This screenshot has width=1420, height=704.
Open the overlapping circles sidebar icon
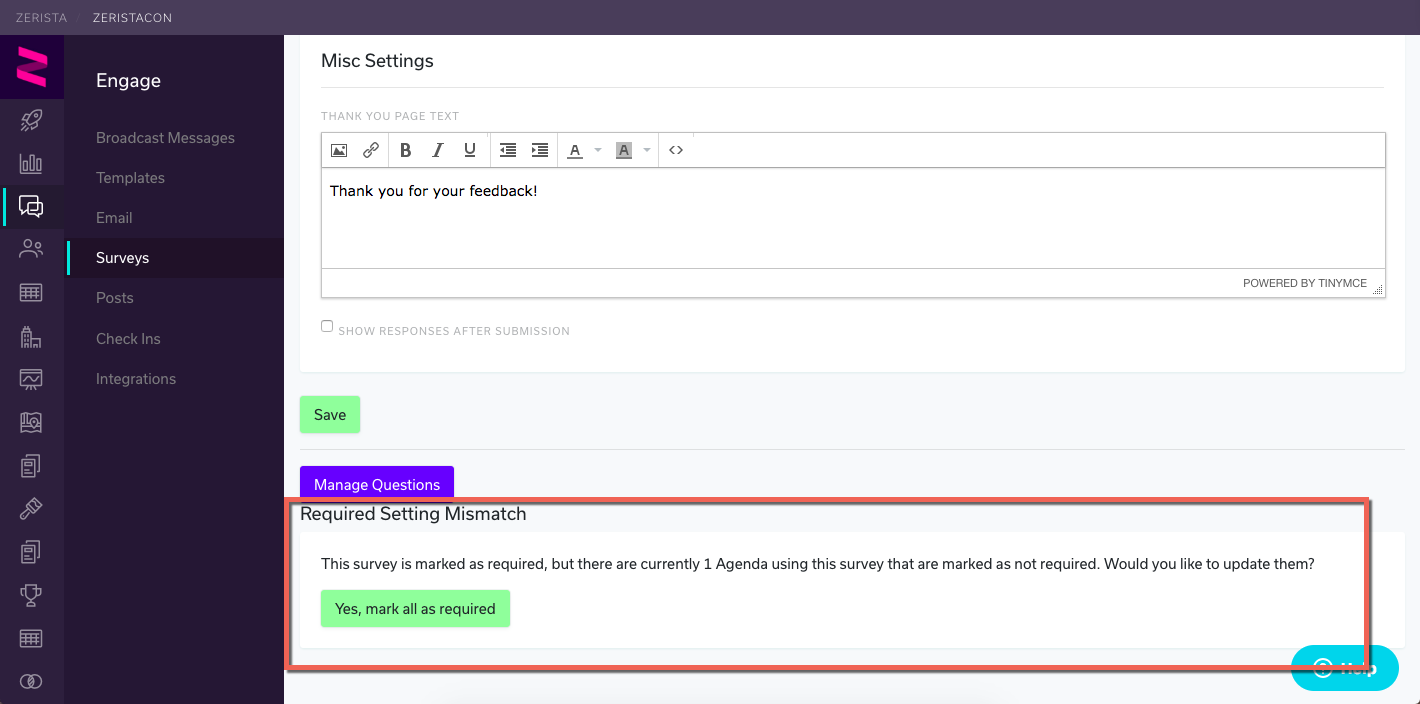[31, 681]
